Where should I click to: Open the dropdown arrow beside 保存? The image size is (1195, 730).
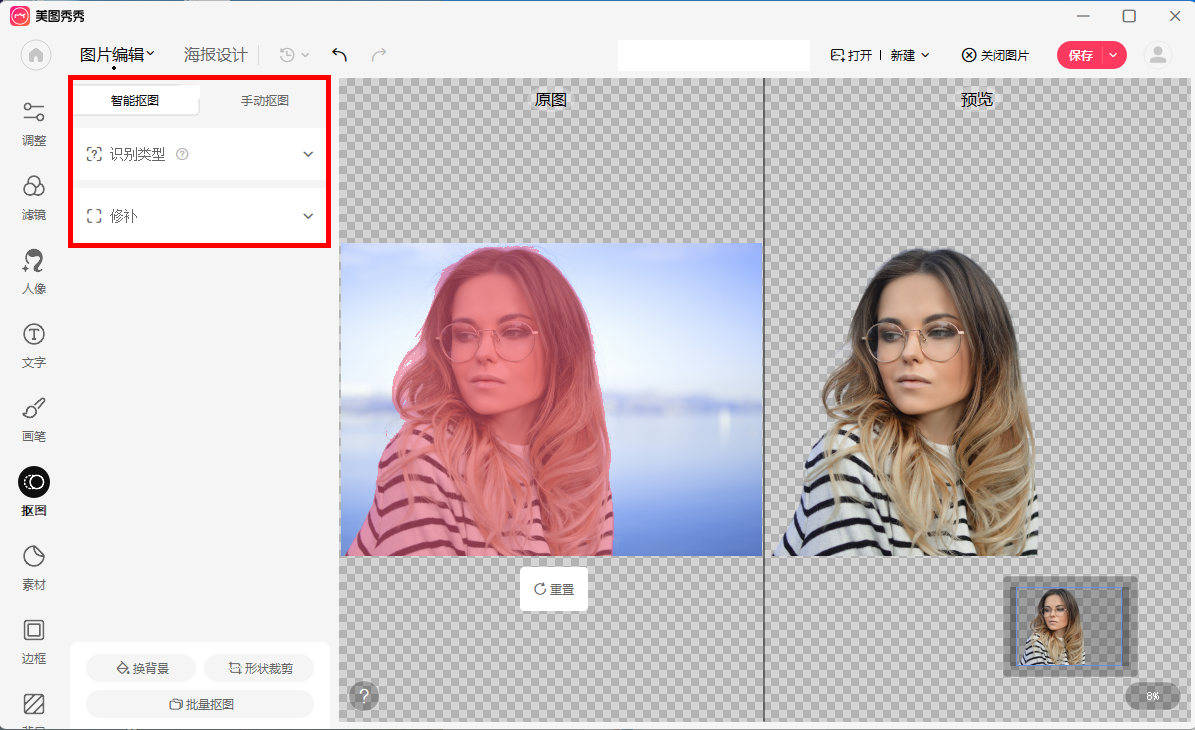tap(1113, 55)
